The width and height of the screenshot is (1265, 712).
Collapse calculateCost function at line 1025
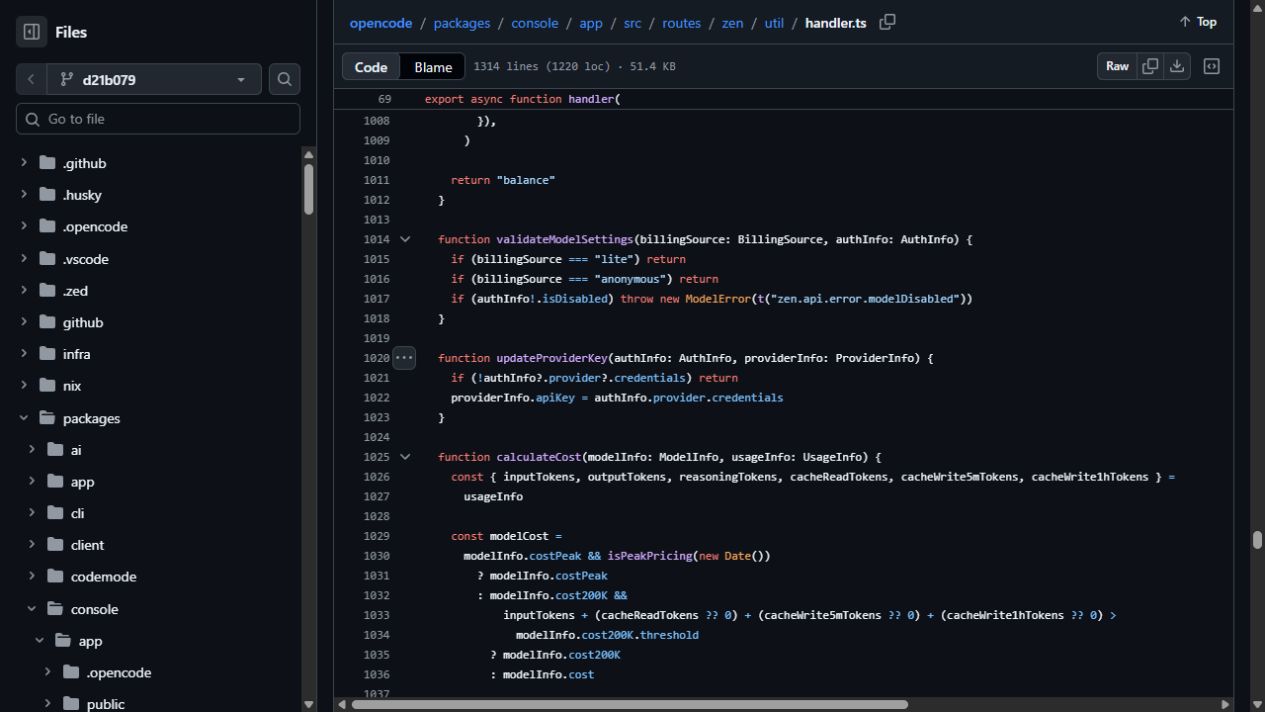[x=405, y=457]
